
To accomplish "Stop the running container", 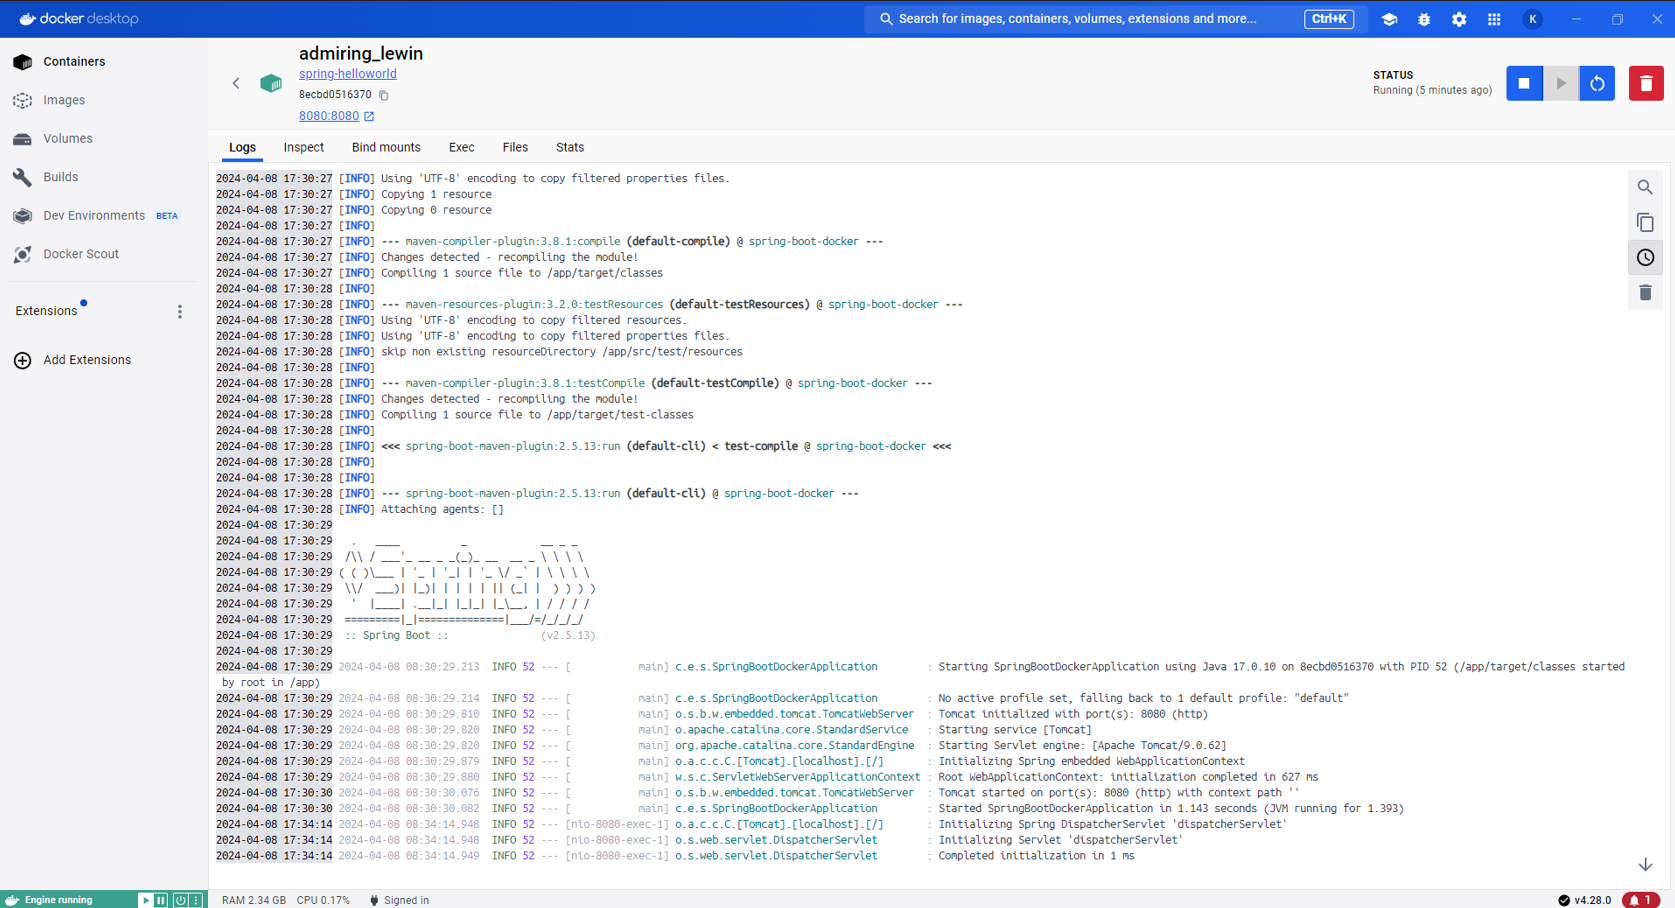I will coord(1524,84).
